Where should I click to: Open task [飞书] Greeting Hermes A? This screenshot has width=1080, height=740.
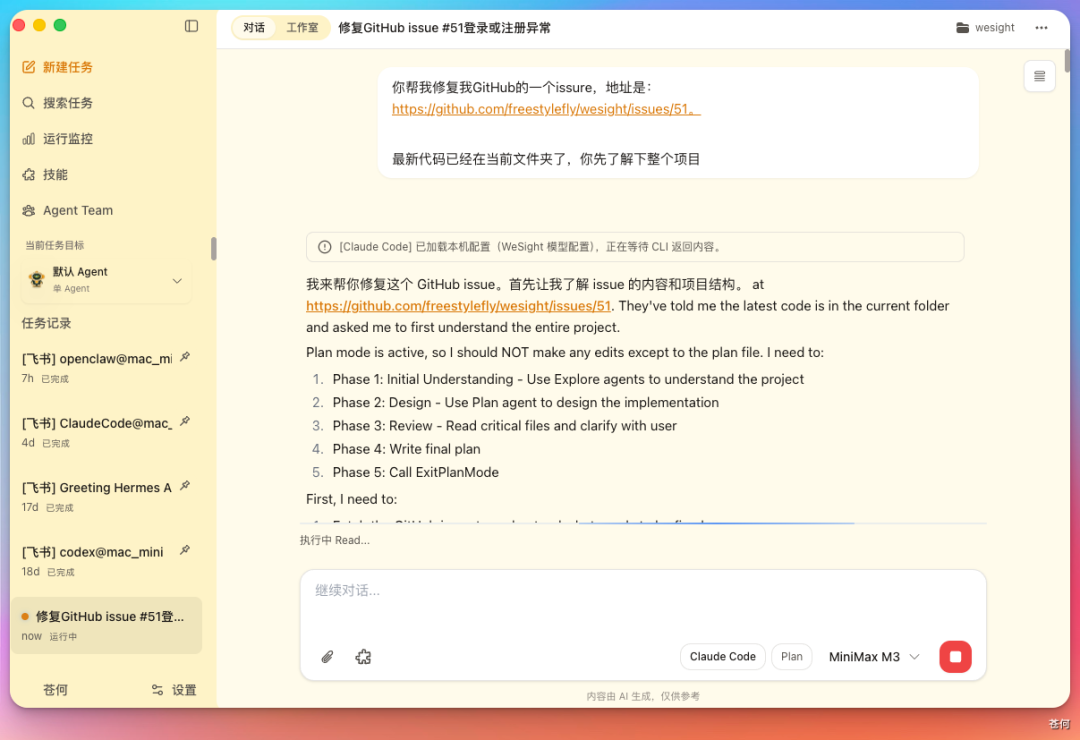107,496
